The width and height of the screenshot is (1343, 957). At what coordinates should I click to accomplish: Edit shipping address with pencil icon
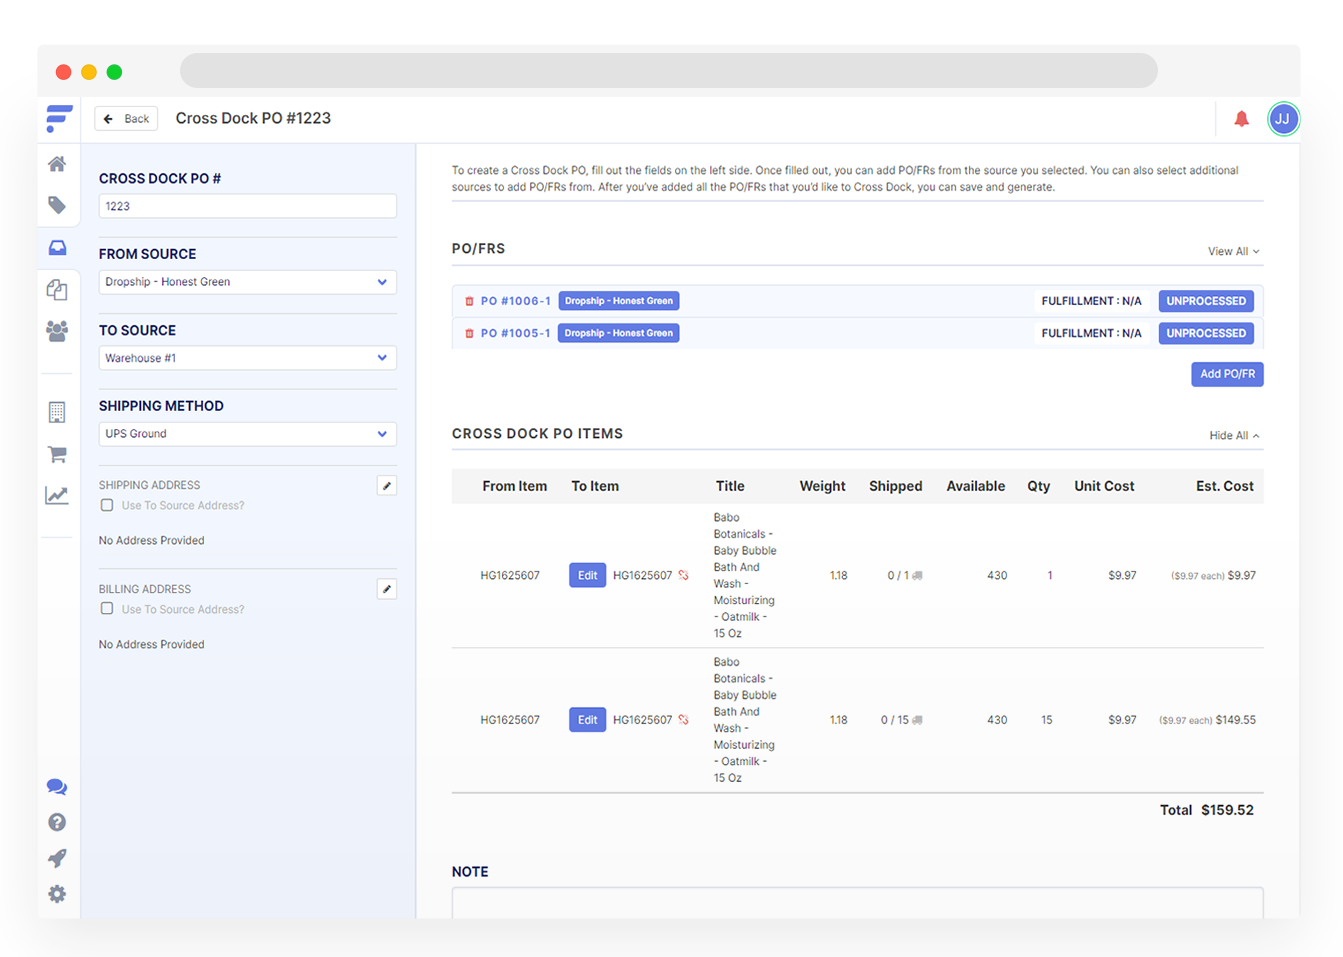[387, 486]
